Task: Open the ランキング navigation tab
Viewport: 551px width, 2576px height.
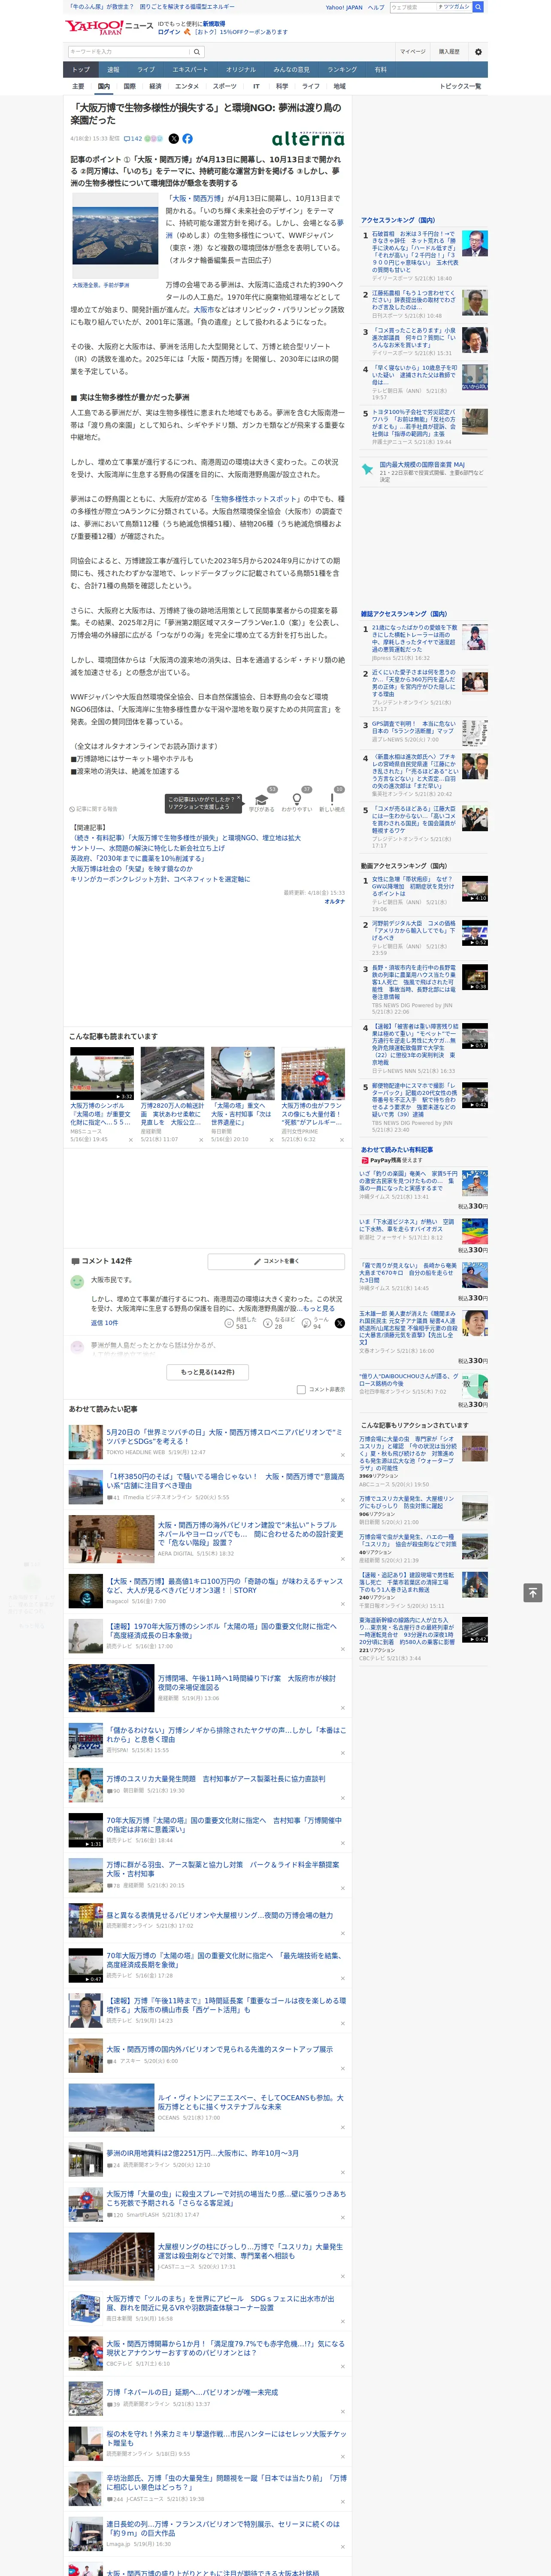Action: pyautogui.click(x=342, y=70)
